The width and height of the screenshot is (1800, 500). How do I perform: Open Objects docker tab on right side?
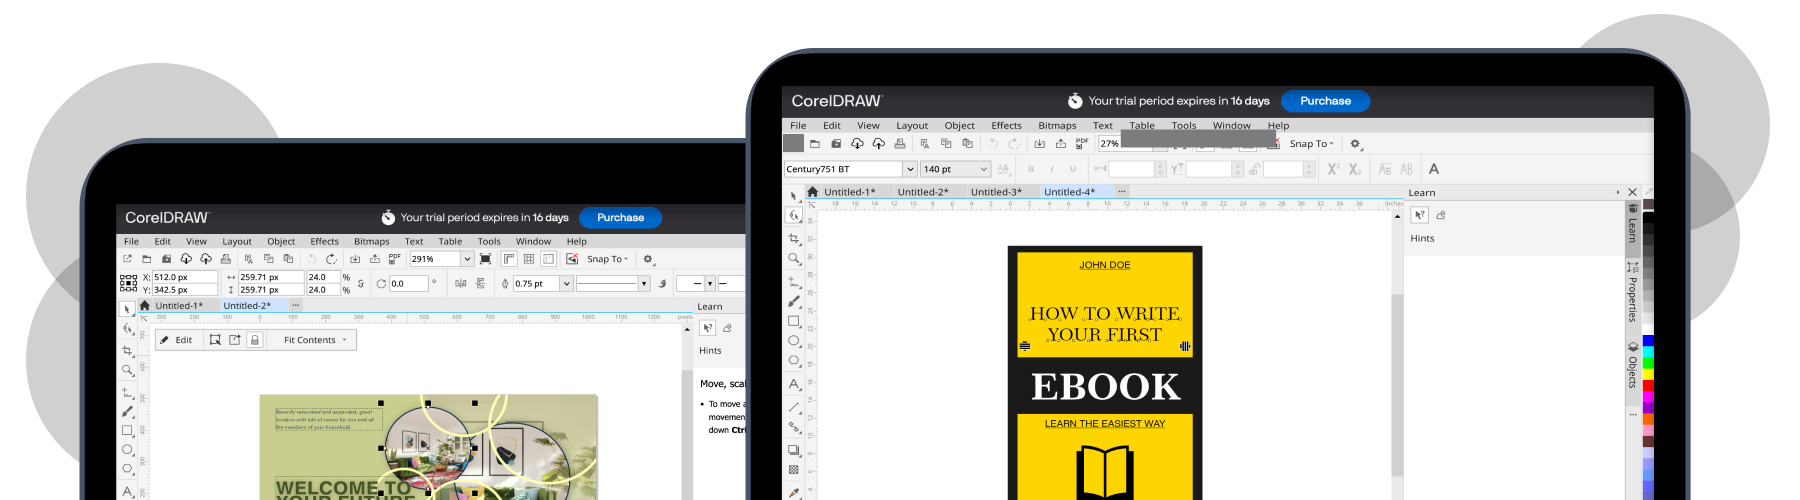click(x=1632, y=365)
